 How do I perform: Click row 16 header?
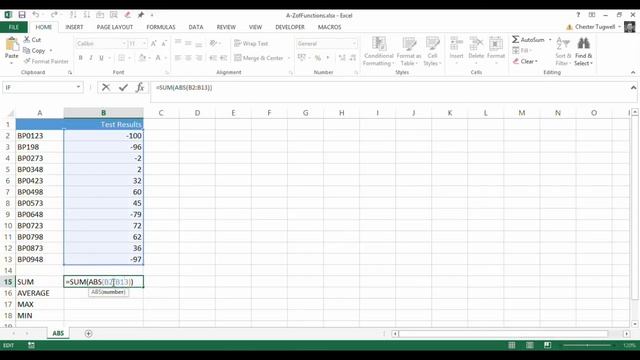tap(8, 293)
